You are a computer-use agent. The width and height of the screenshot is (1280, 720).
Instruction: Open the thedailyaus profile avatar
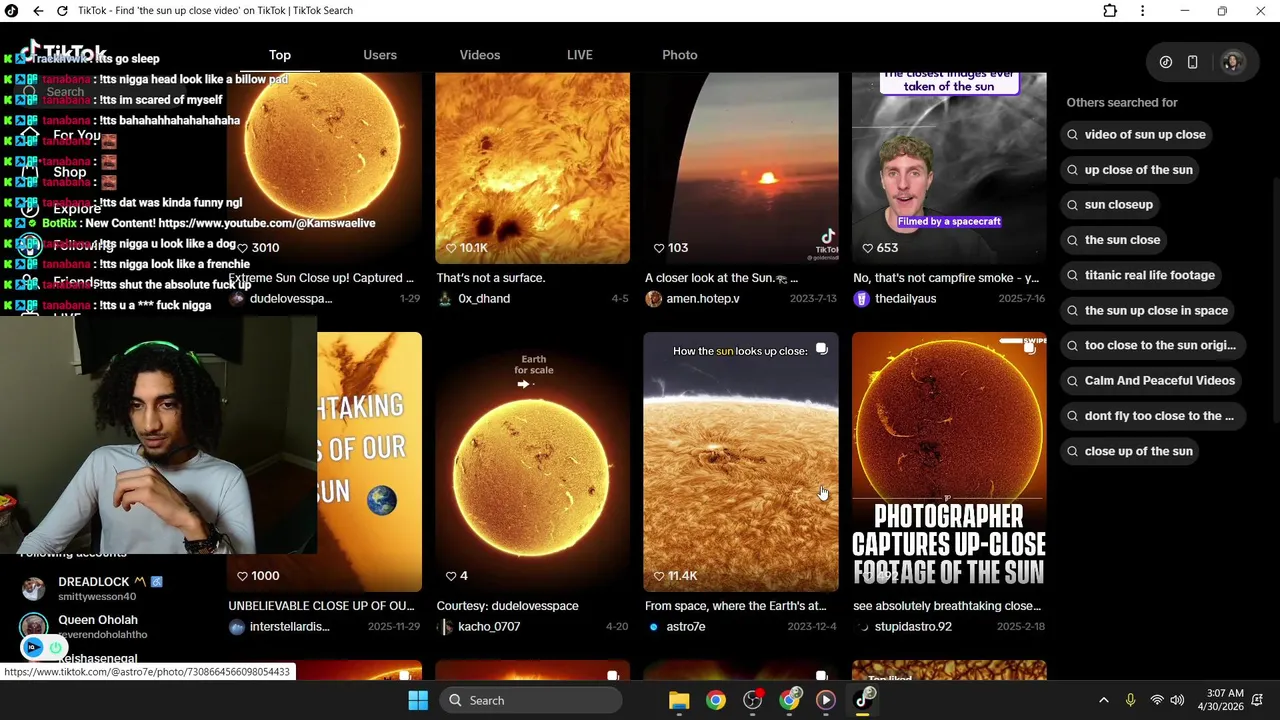861,299
